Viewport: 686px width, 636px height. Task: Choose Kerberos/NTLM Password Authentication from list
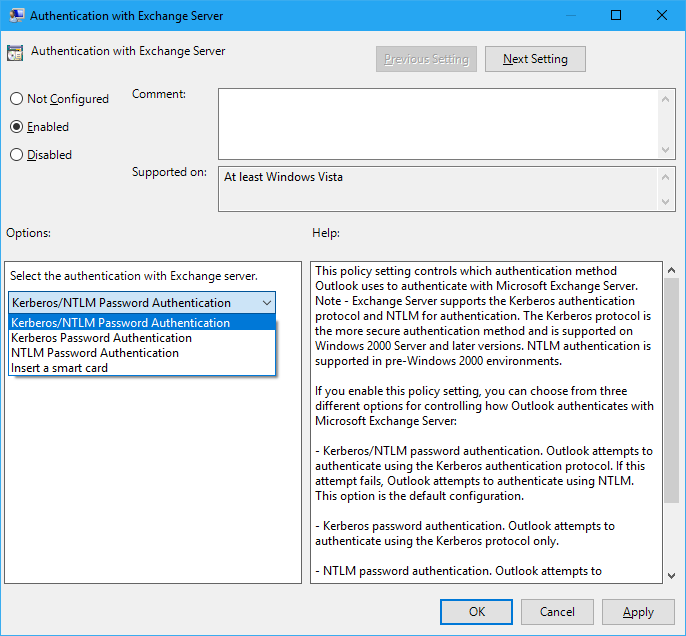(142, 323)
